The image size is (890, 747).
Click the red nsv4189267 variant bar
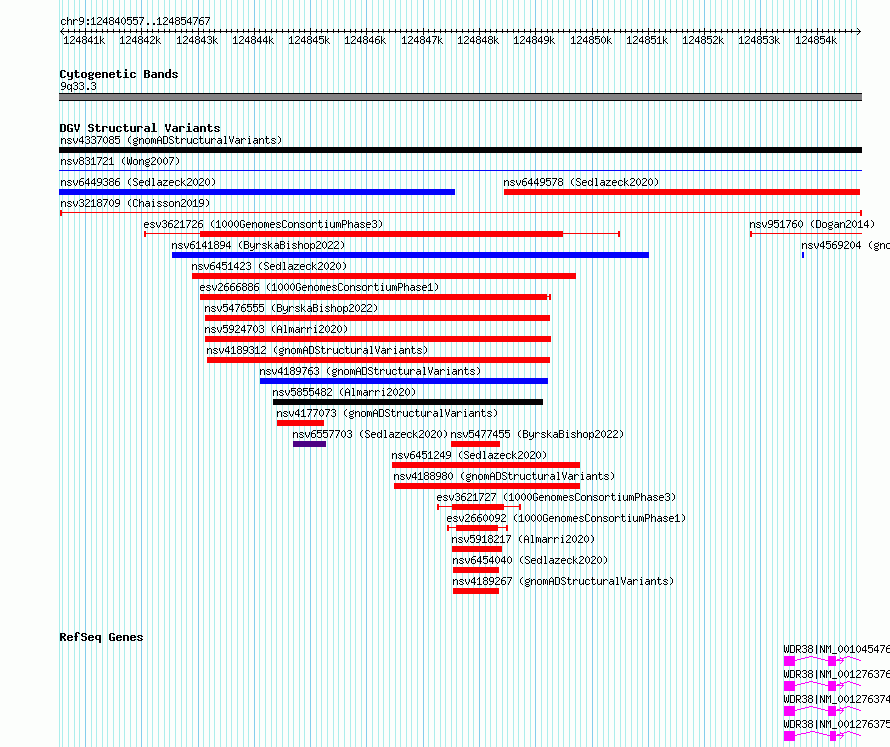coord(476,591)
